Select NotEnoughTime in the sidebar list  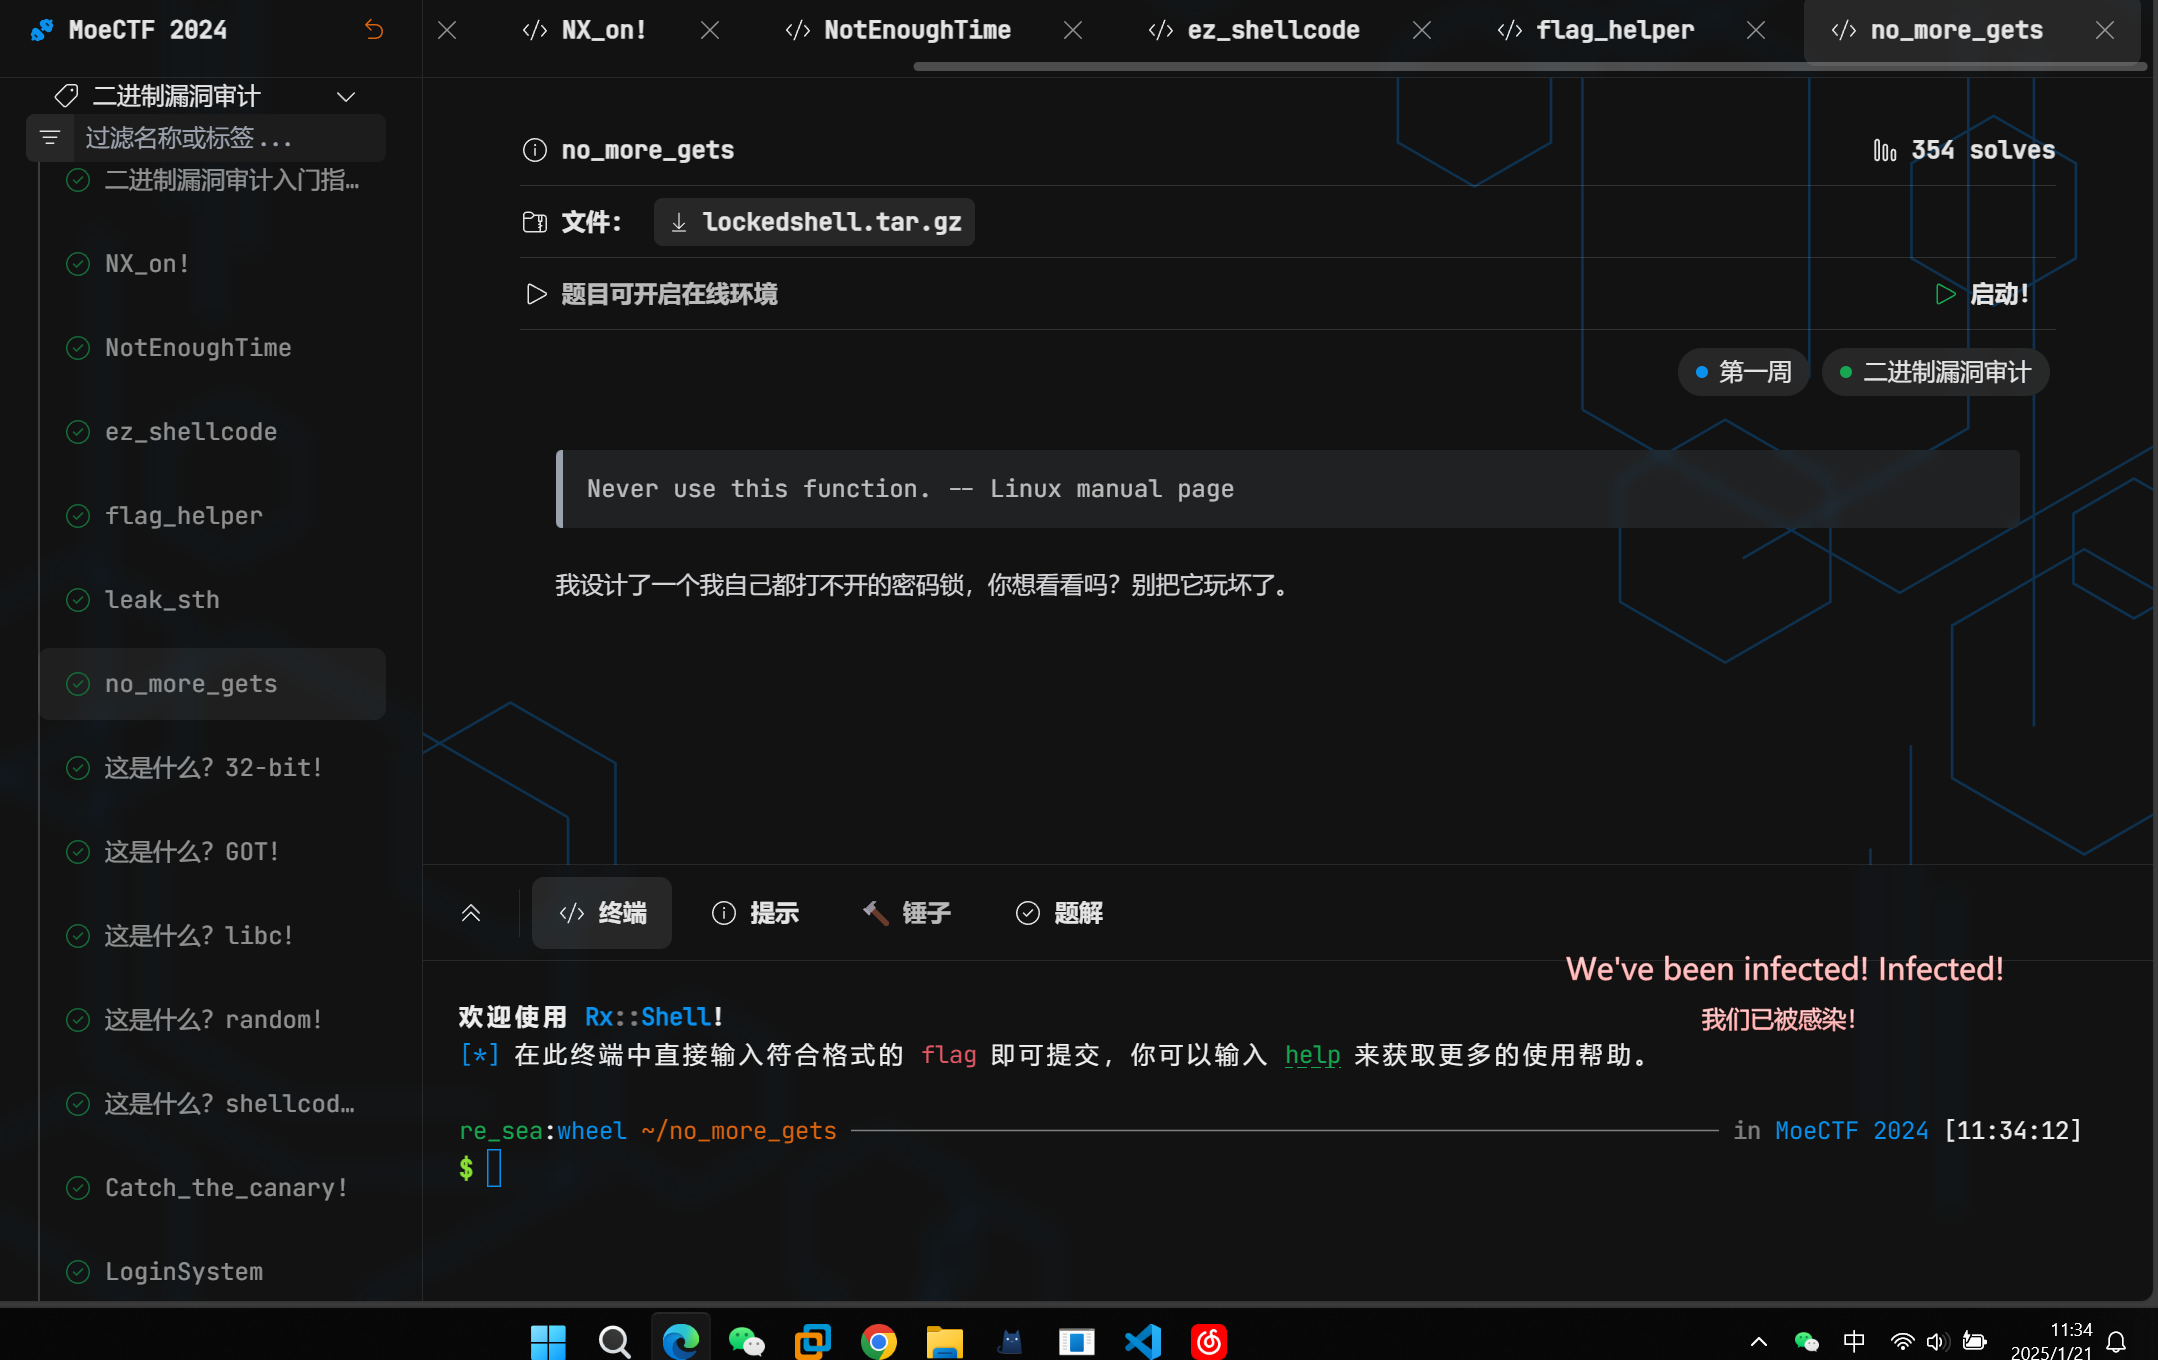point(212,348)
